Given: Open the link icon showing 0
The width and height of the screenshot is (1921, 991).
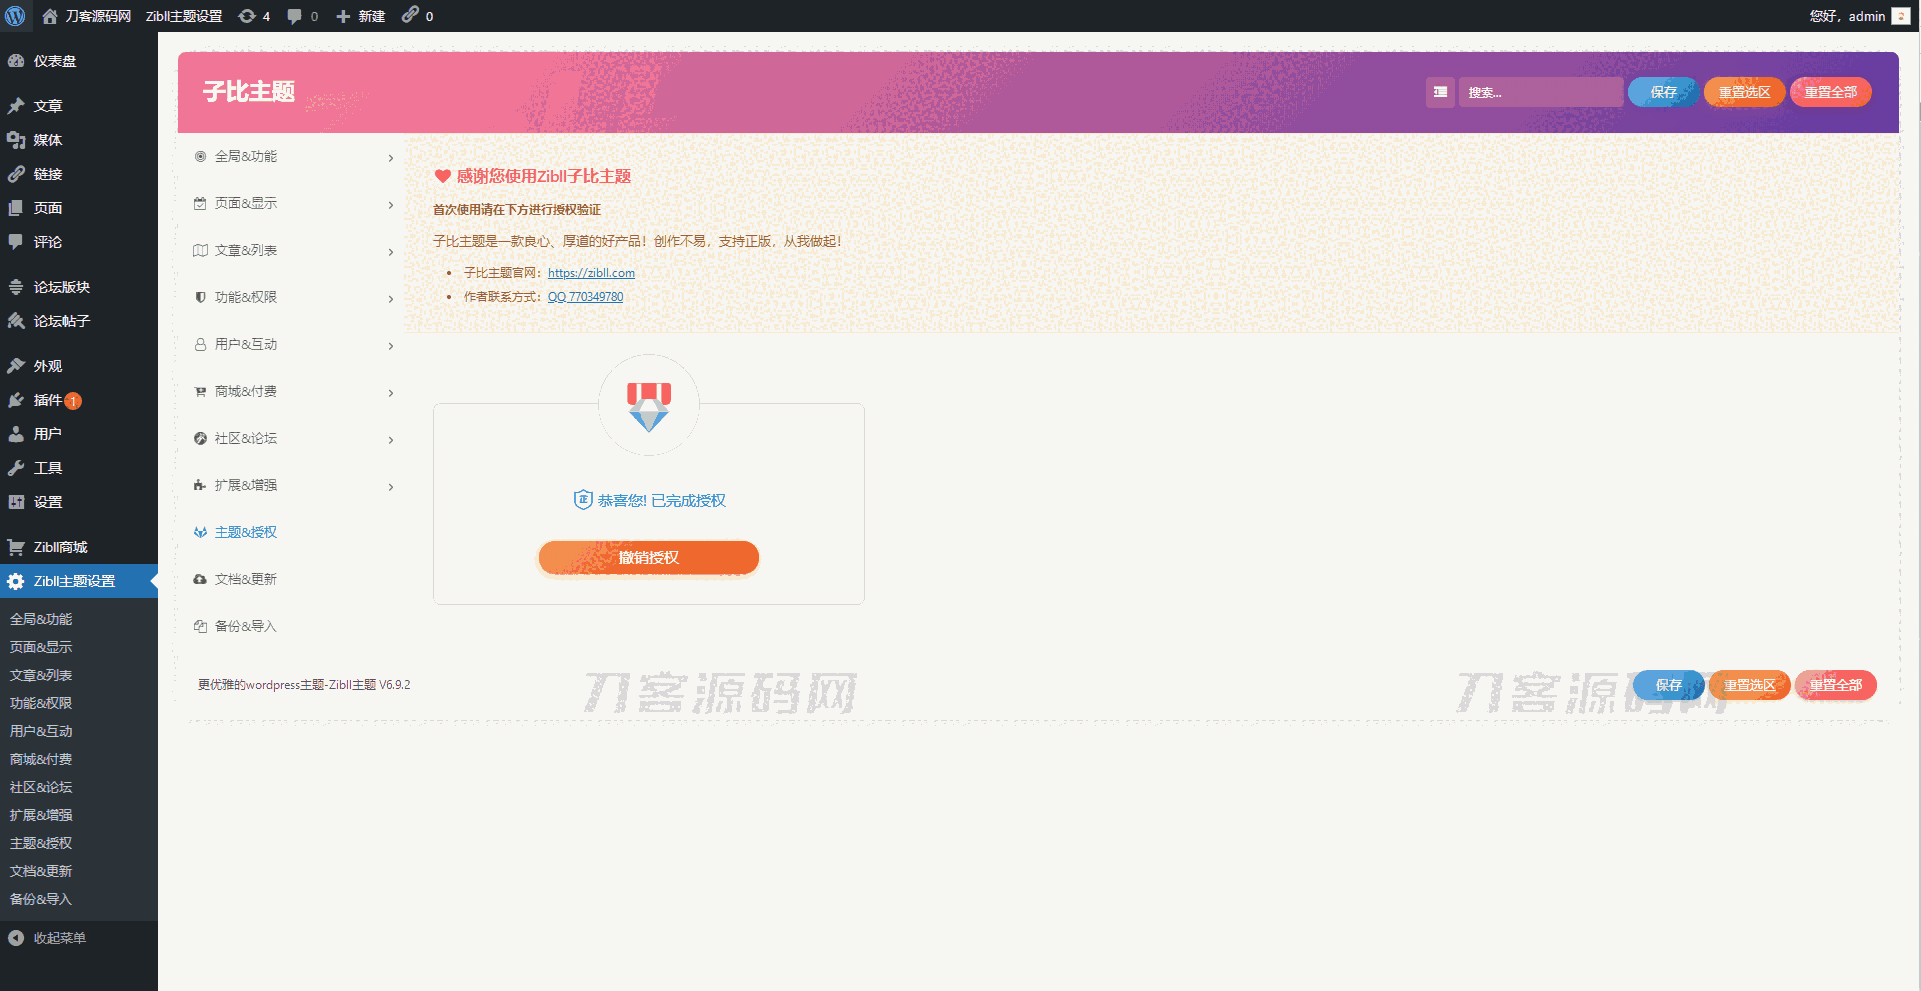Looking at the screenshot, I should click(x=410, y=15).
